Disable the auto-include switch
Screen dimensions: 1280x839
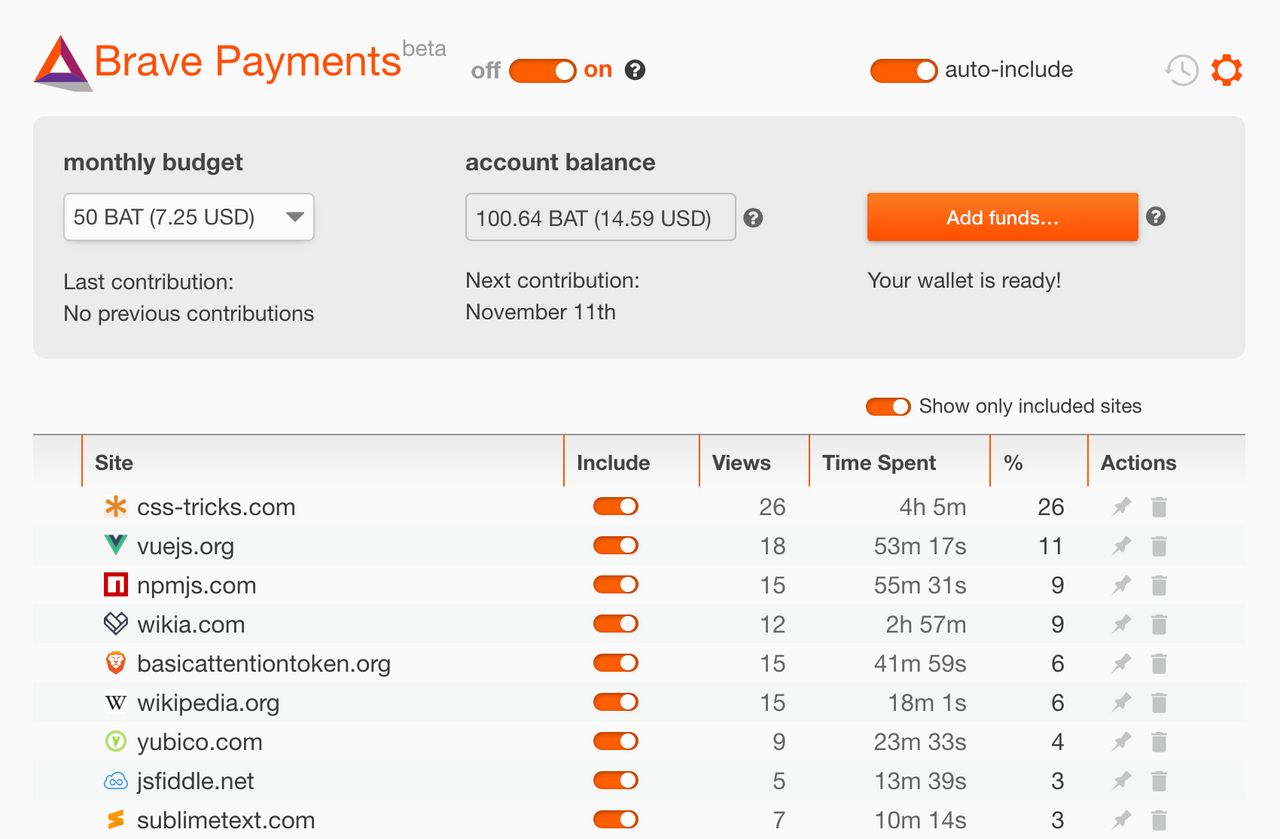click(x=904, y=70)
